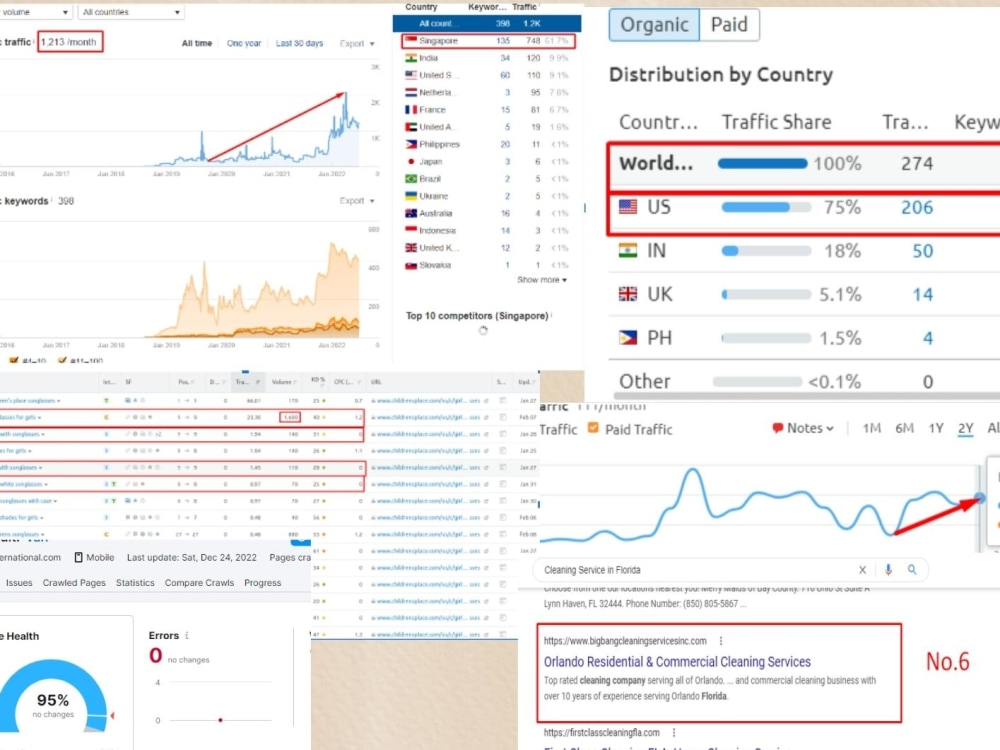Open the All countries dropdown
1000x750 pixels.
click(131, 12)
